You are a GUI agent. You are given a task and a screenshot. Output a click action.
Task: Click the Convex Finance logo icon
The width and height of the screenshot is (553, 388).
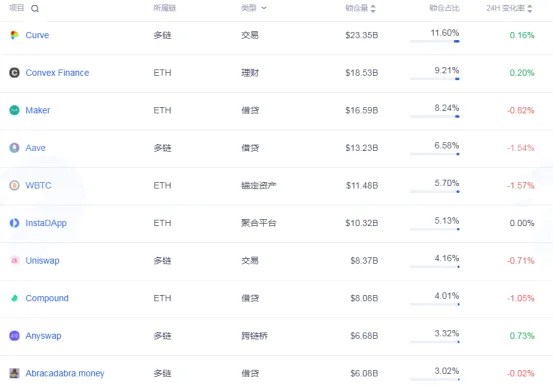[x=14, y=73]
